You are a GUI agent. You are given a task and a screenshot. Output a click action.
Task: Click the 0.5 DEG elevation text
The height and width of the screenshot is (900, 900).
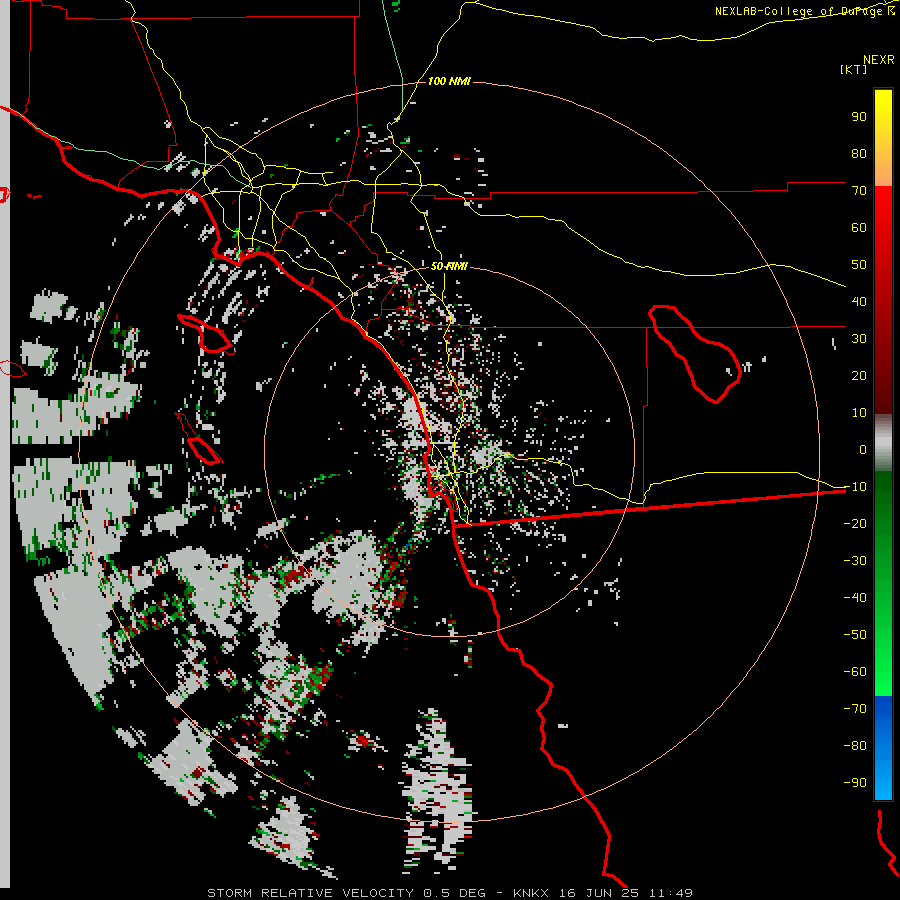(x=455, y=893)
